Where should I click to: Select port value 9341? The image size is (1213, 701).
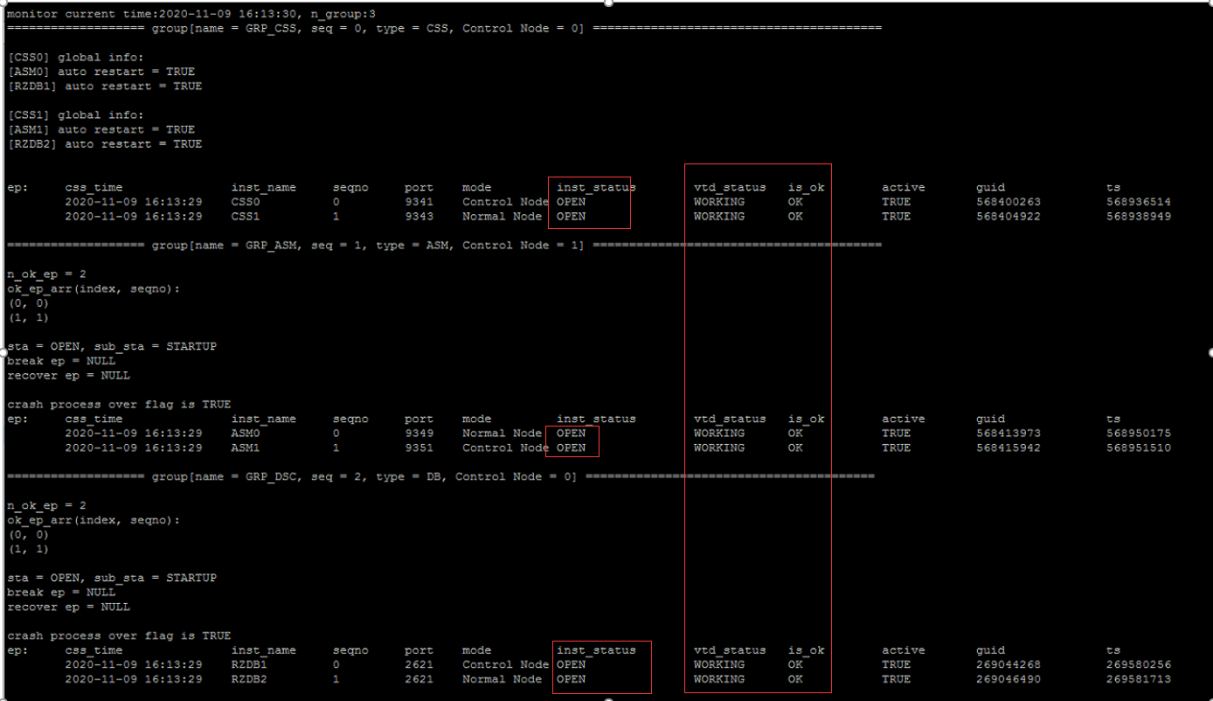419,202
